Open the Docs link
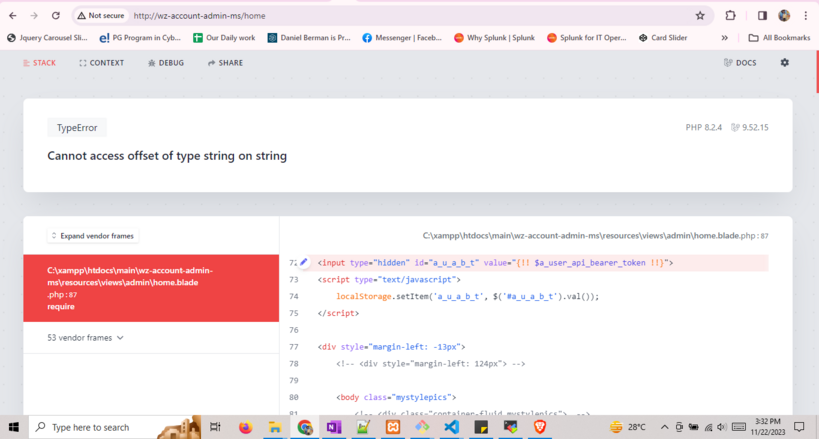The image size is (819, 439). coord(740,63)
